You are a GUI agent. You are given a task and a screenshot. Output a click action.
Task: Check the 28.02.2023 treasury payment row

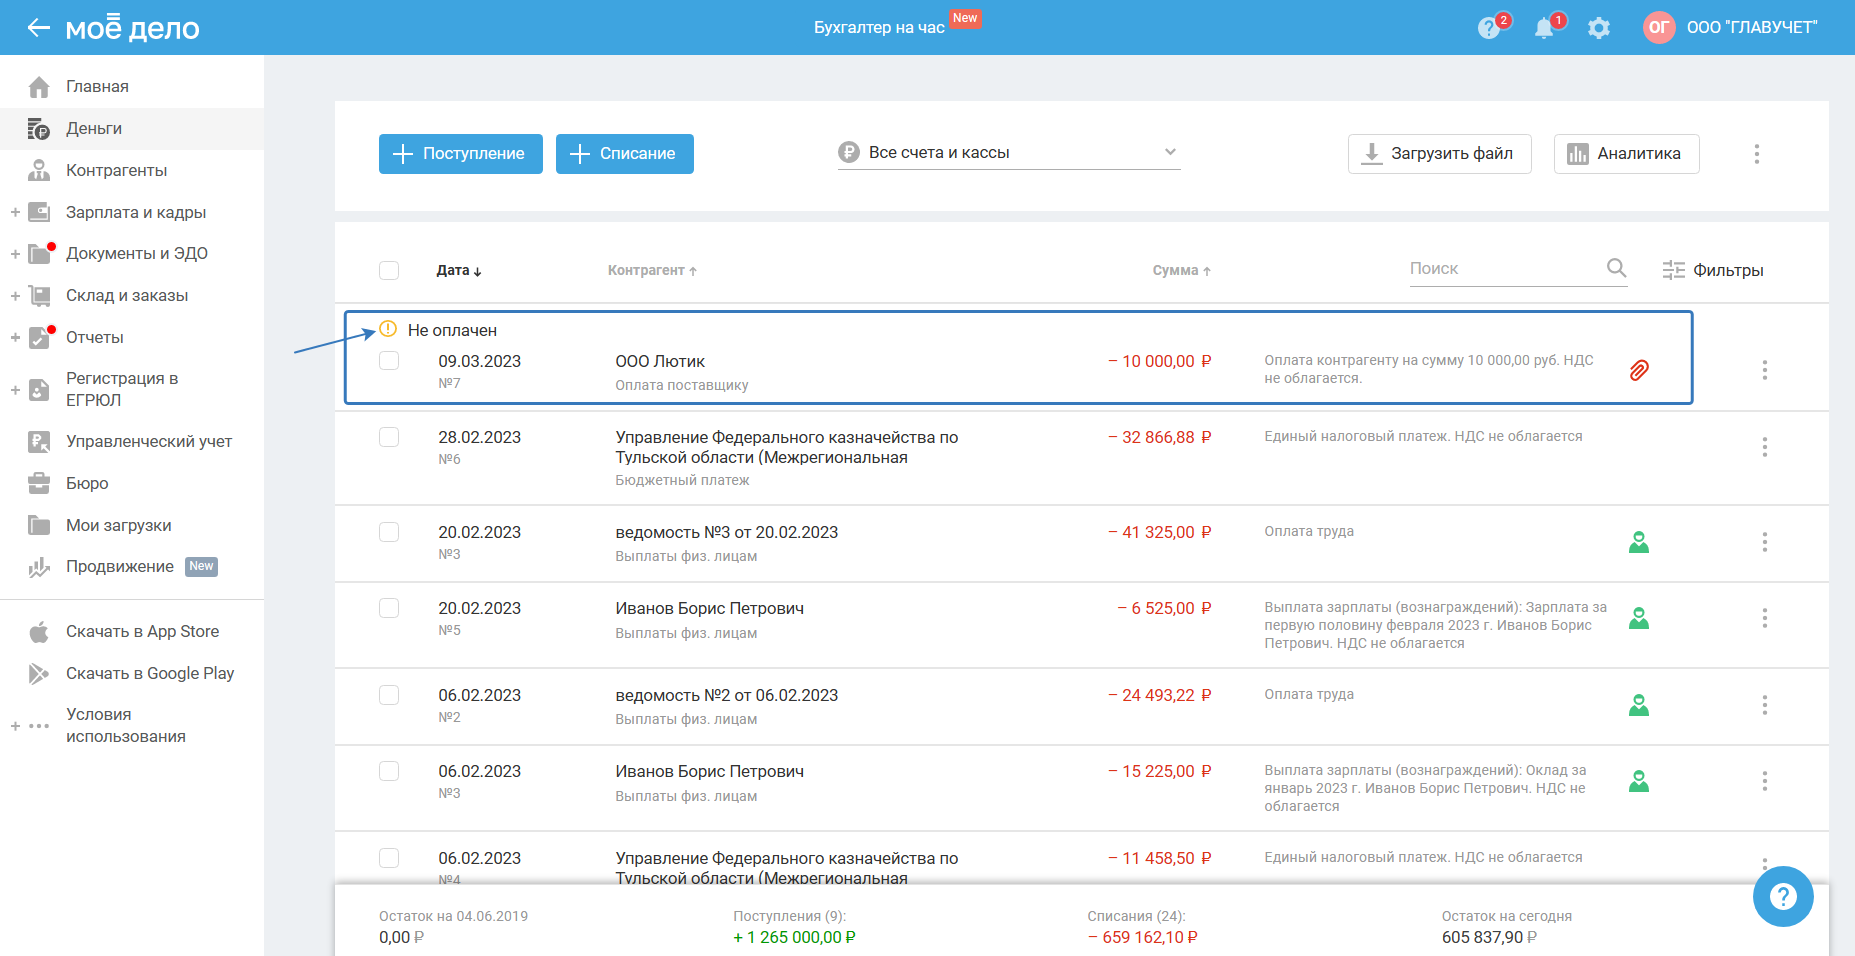click(x=389, y=437)
